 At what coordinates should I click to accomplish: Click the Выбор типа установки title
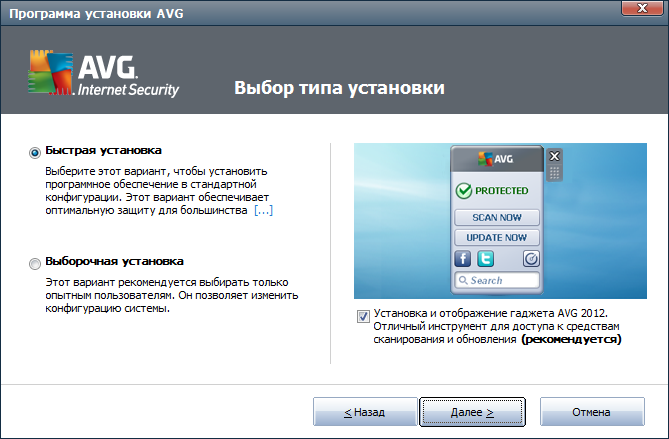tap(339, 88)
